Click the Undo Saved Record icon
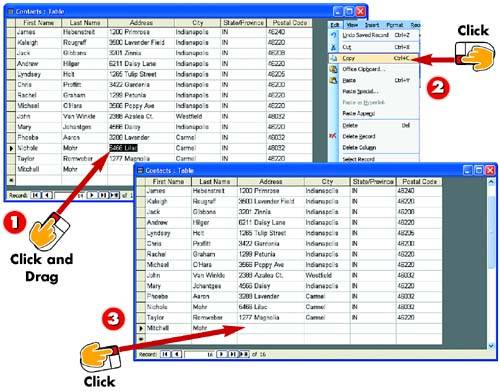This screenshot has width=500, height=391. pyautogui.click(x=334, y=35)
